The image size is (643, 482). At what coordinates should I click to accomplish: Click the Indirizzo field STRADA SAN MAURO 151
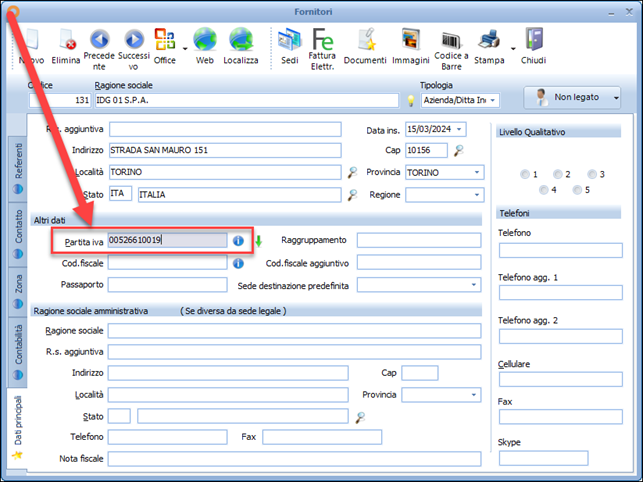point(225,151)
